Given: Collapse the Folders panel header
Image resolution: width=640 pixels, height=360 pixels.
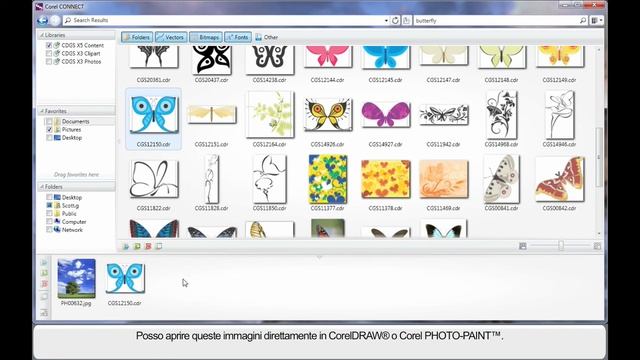Looking at the screenshot, I should click(x=76, y=187).
